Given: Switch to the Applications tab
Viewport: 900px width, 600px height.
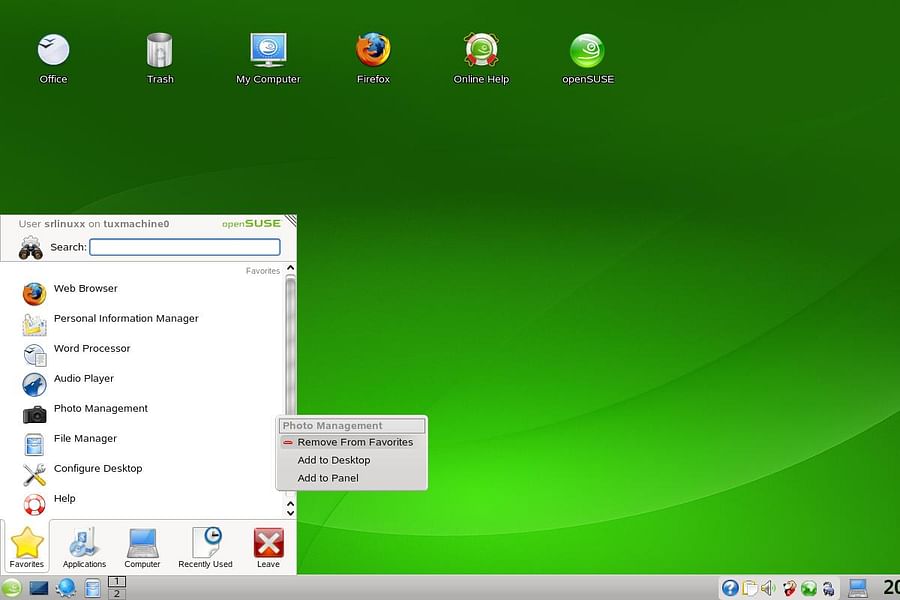Looking at the screenshot, I should [x=84, y=546].
